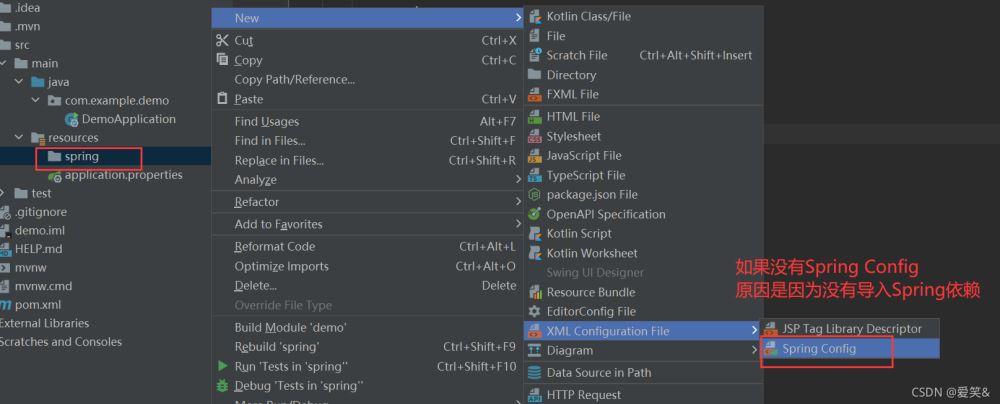
Task: Click the OpenAPI Specification icon
Action: click(534, 214)
